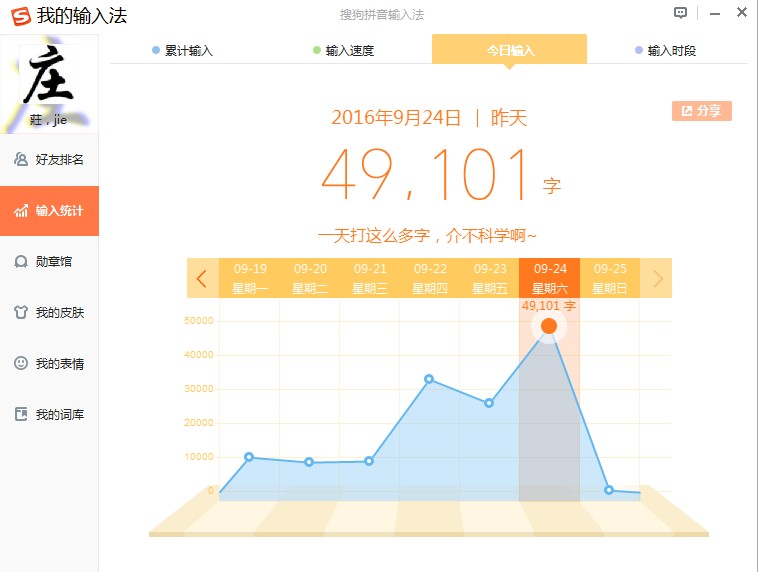Click the 50000 axis label
Screen dimensions: 758x572
pos(199,321)
